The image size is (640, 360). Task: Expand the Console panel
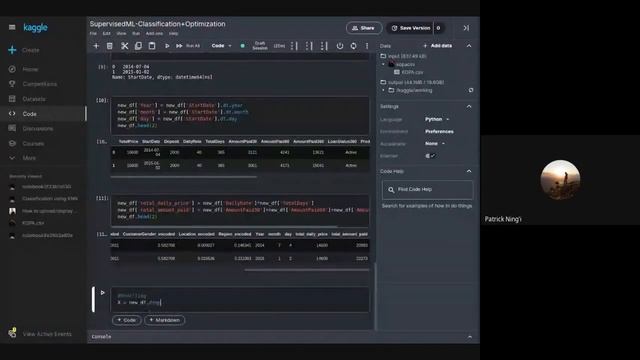click(469, 337)
